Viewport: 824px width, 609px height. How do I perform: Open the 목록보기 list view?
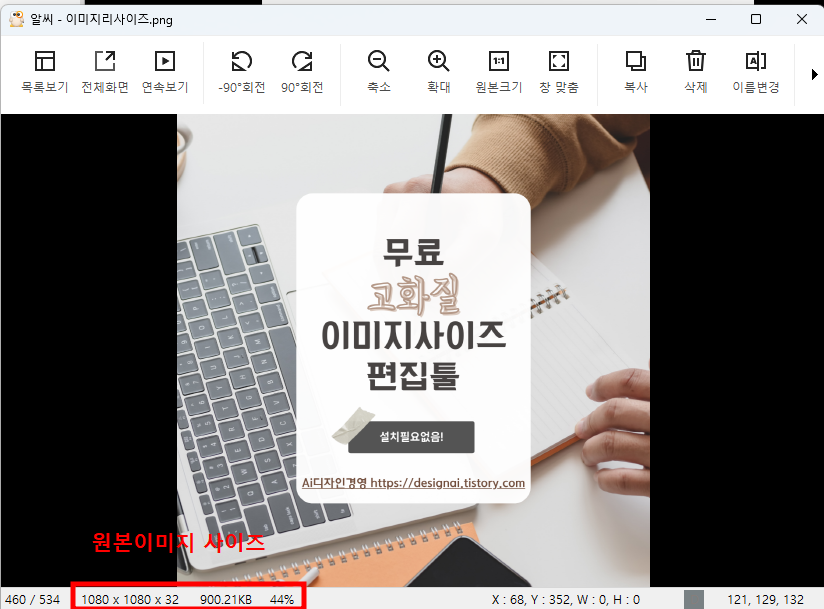pos(45,72)
